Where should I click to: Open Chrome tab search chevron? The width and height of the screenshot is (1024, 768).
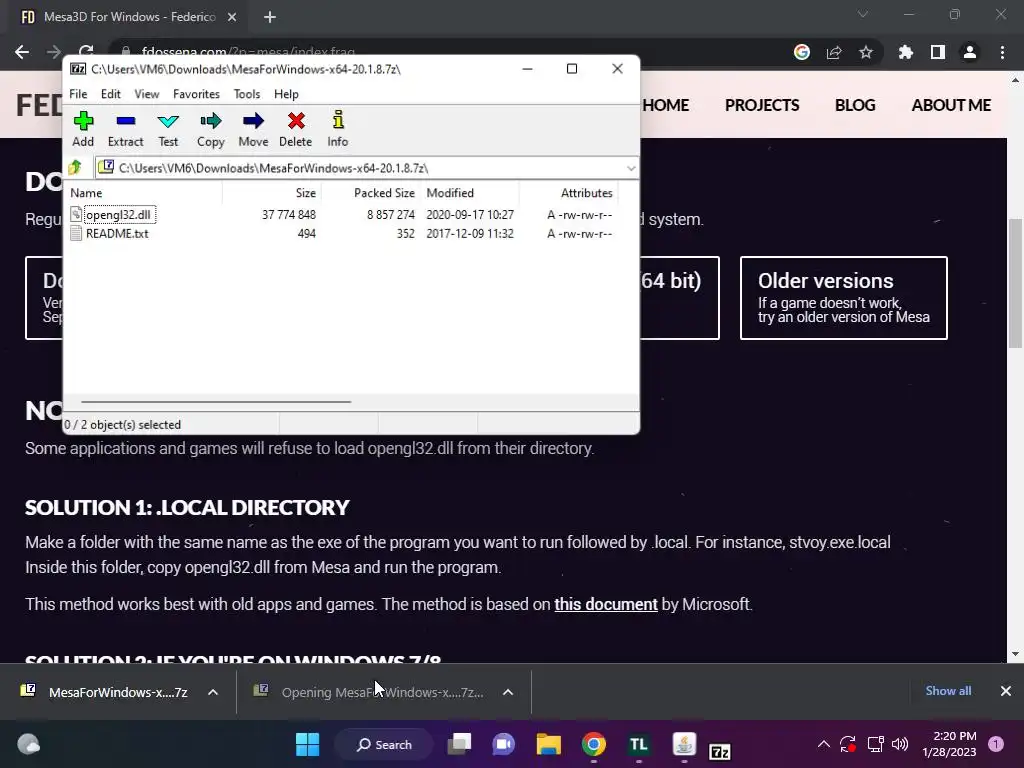863,14
